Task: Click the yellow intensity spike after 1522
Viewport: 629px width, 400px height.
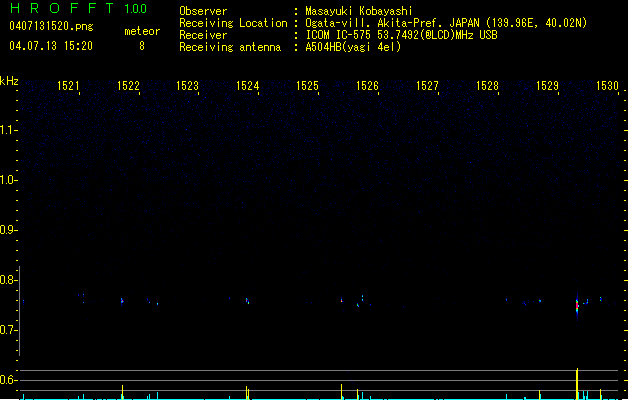Action: (122, 392)
